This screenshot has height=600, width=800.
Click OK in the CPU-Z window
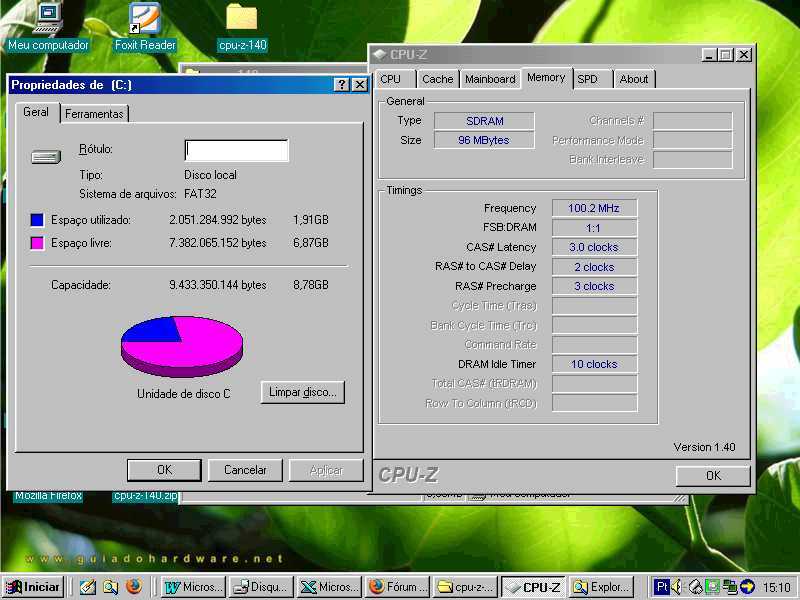713,476
